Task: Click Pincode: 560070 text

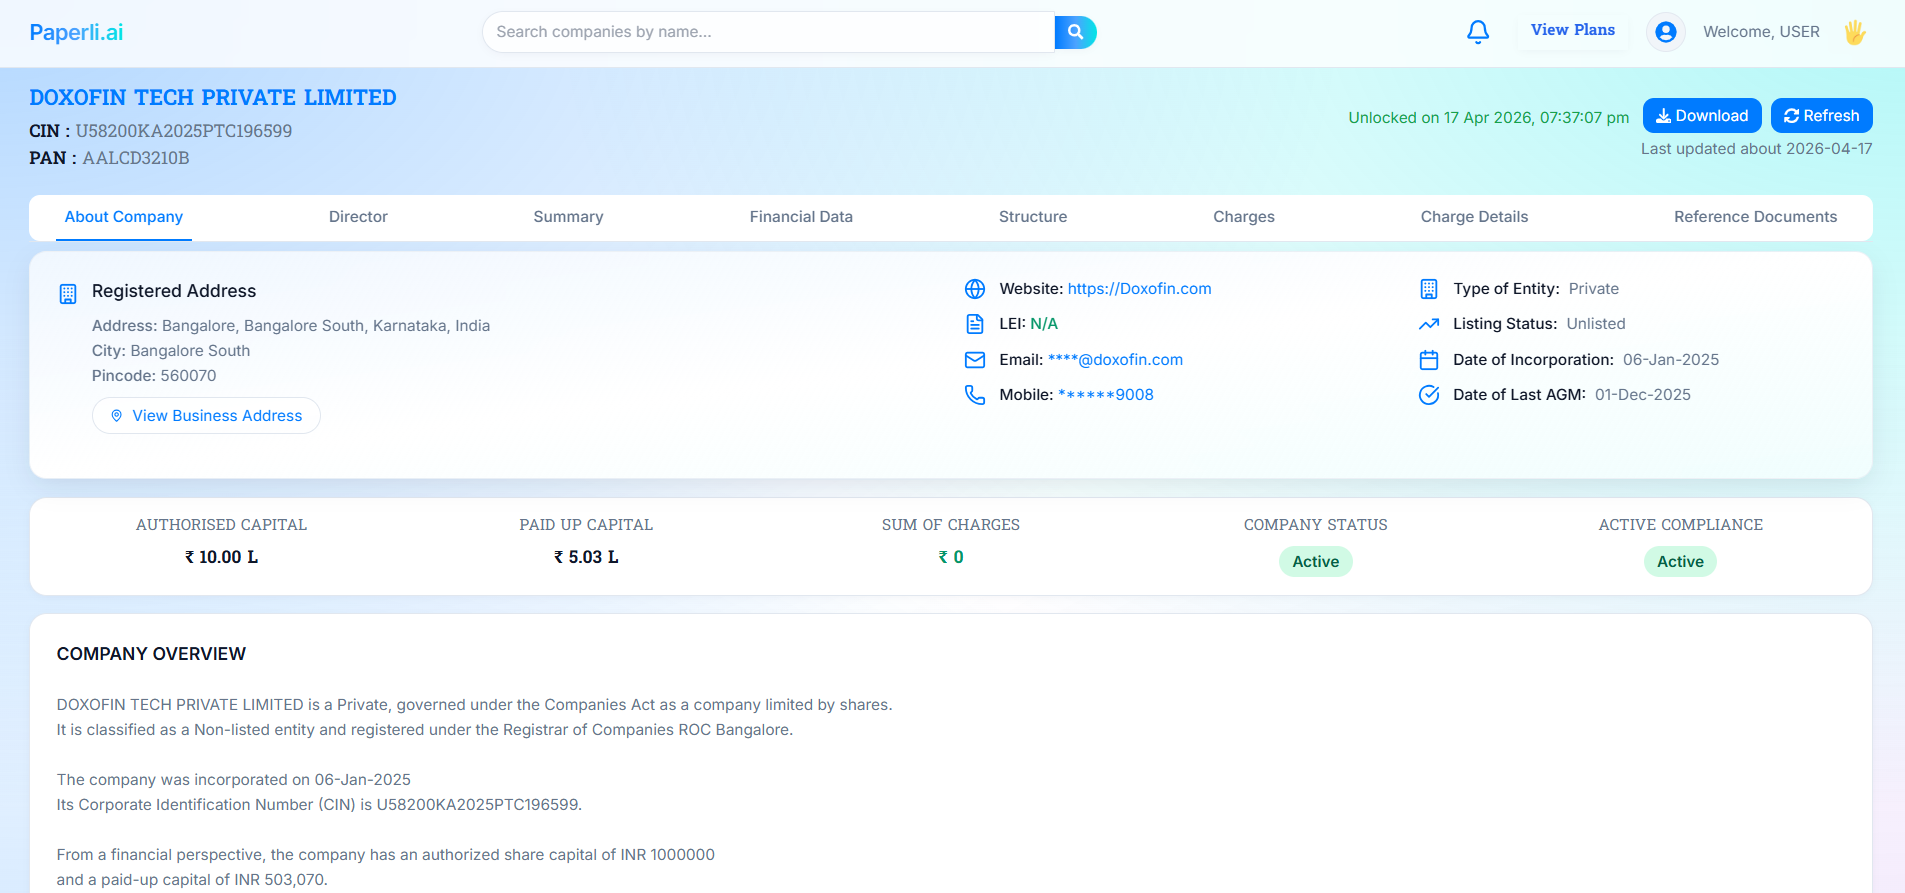Action: click(x=154, y=376)
